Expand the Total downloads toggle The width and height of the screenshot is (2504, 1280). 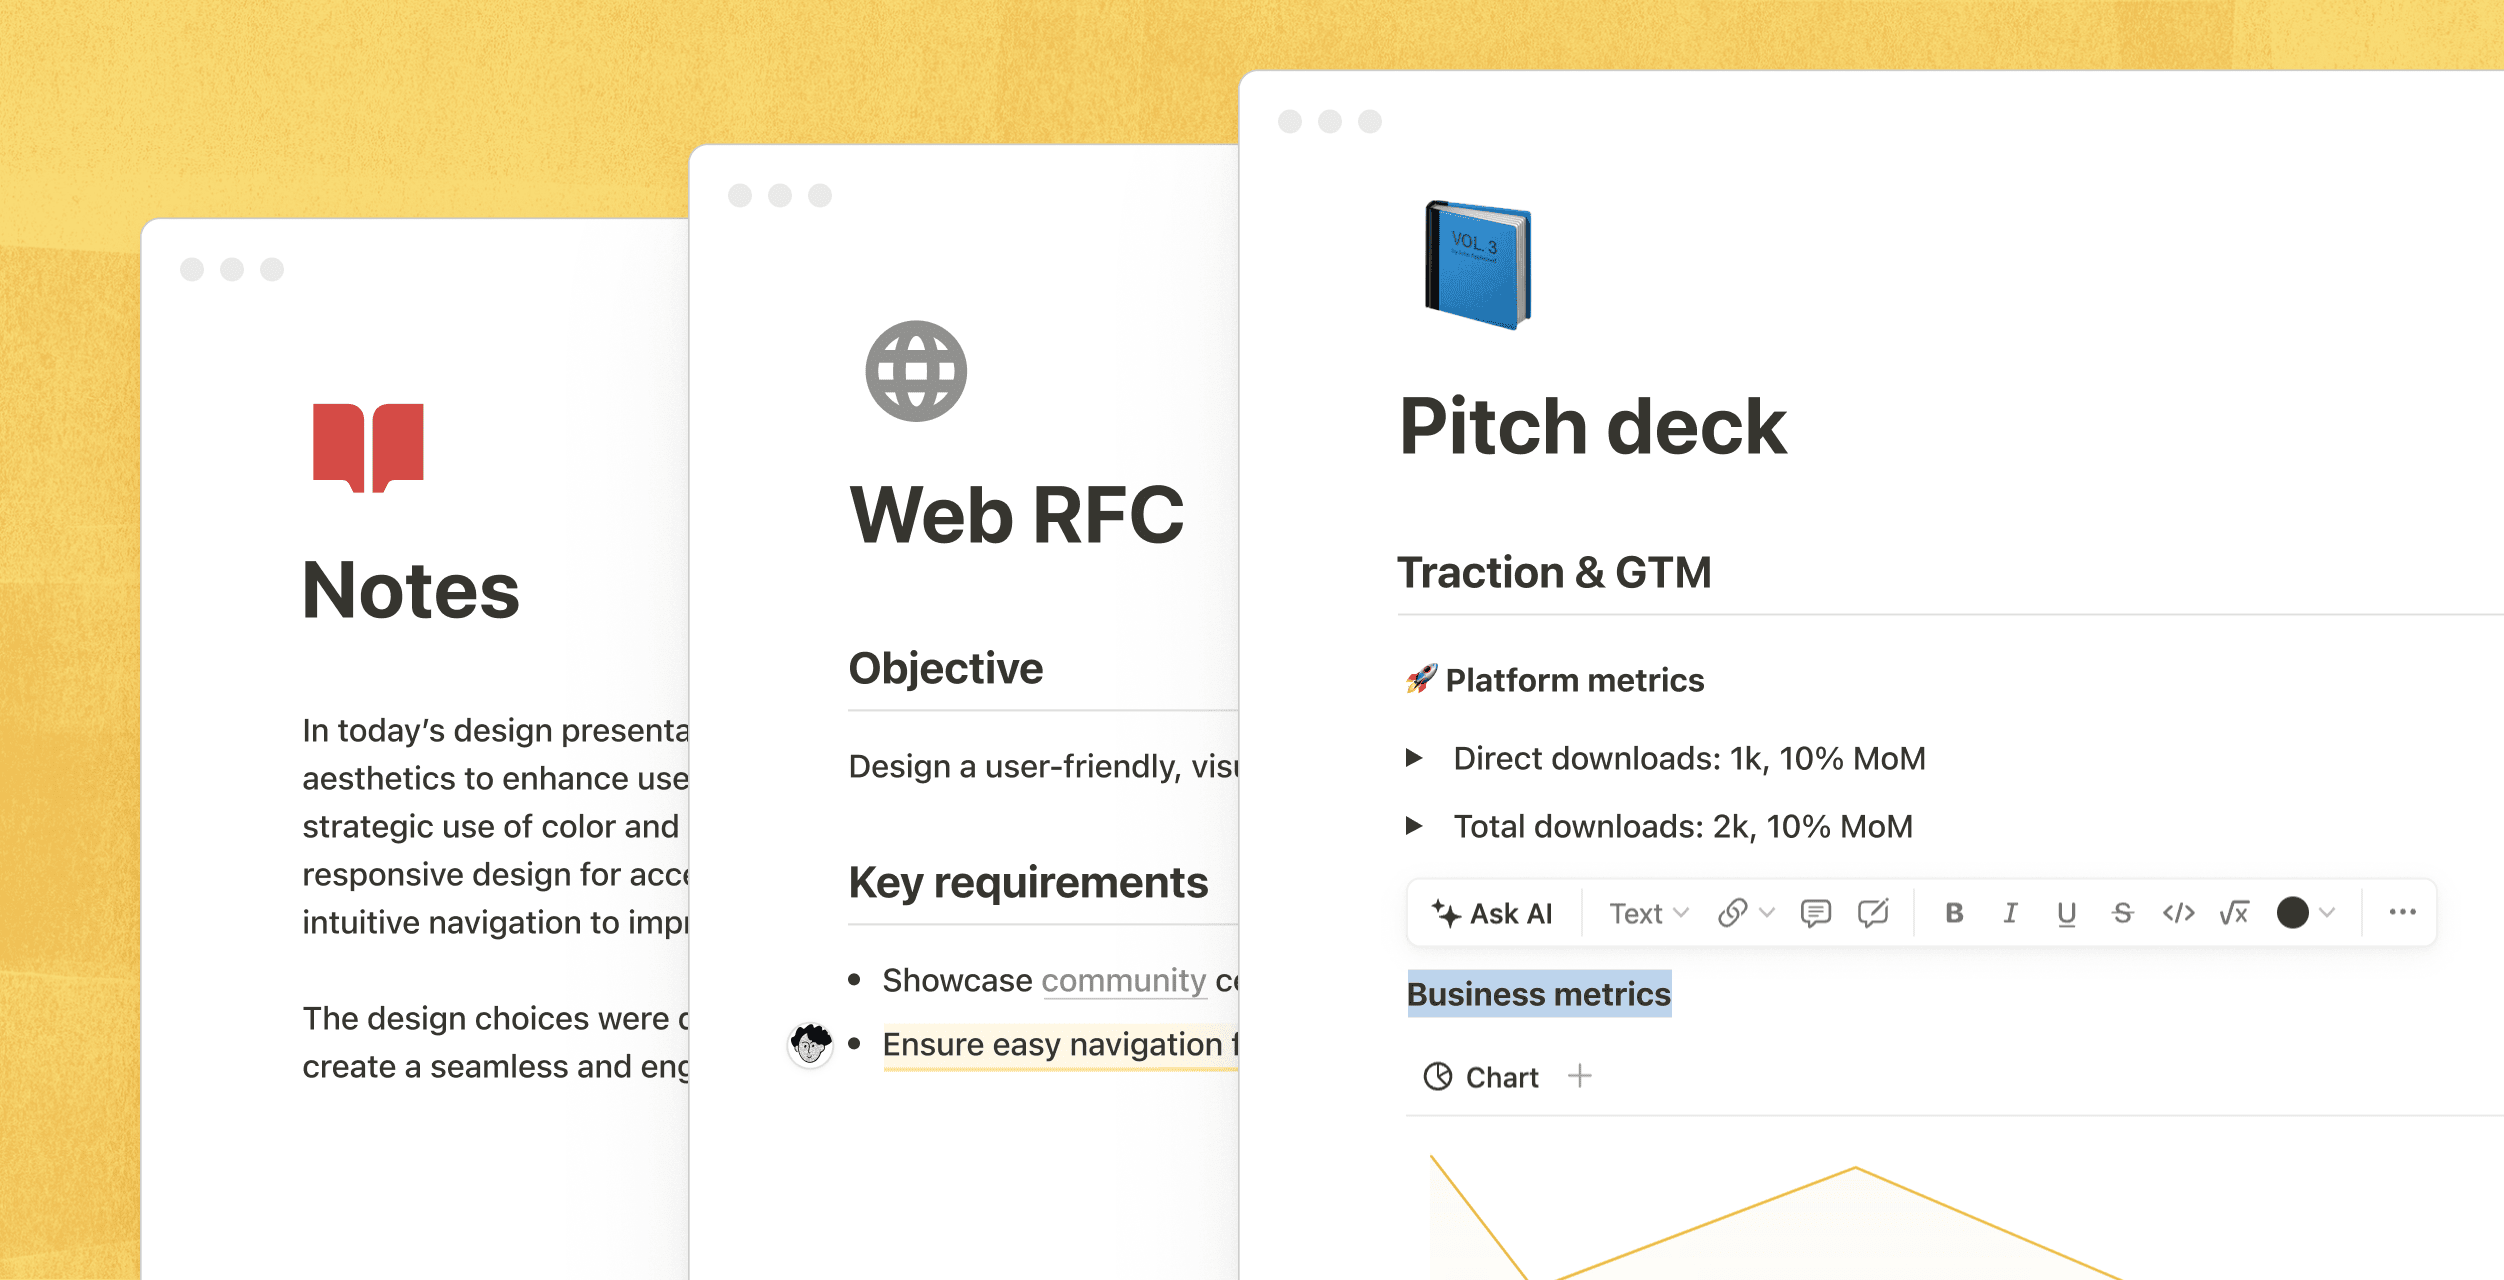pos(1414,826)
